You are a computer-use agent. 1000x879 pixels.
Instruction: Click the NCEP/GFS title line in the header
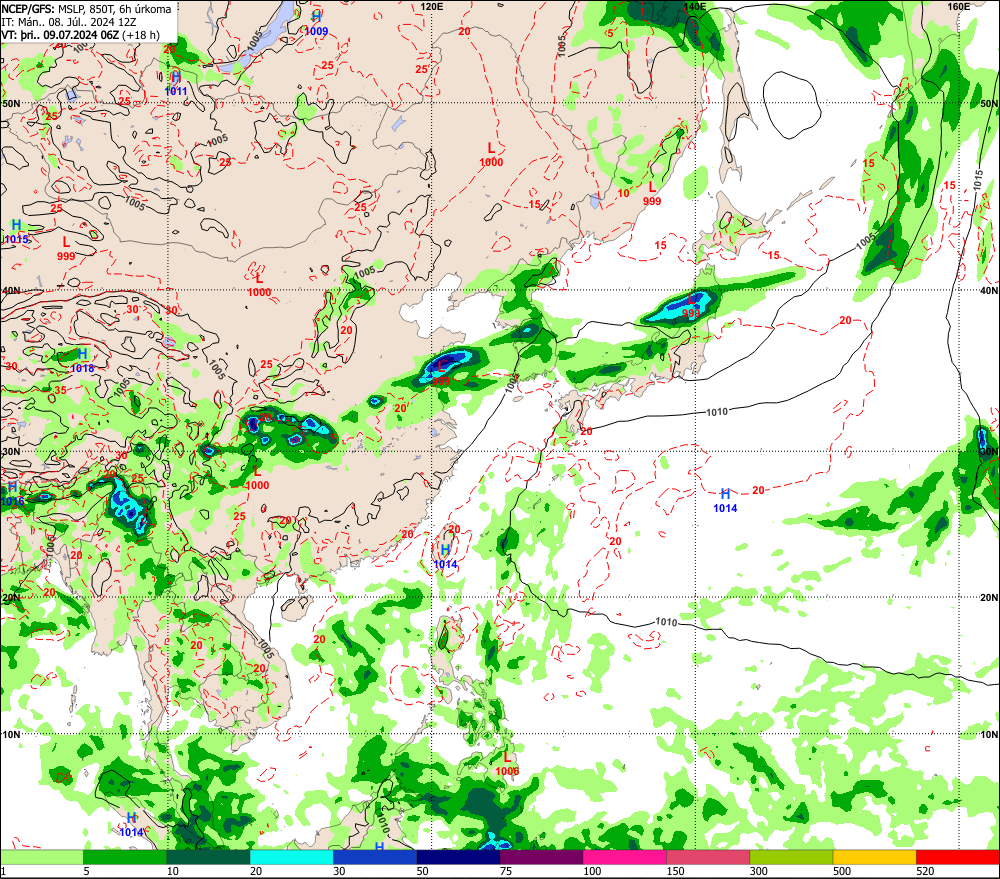click(x=86, y=9)
